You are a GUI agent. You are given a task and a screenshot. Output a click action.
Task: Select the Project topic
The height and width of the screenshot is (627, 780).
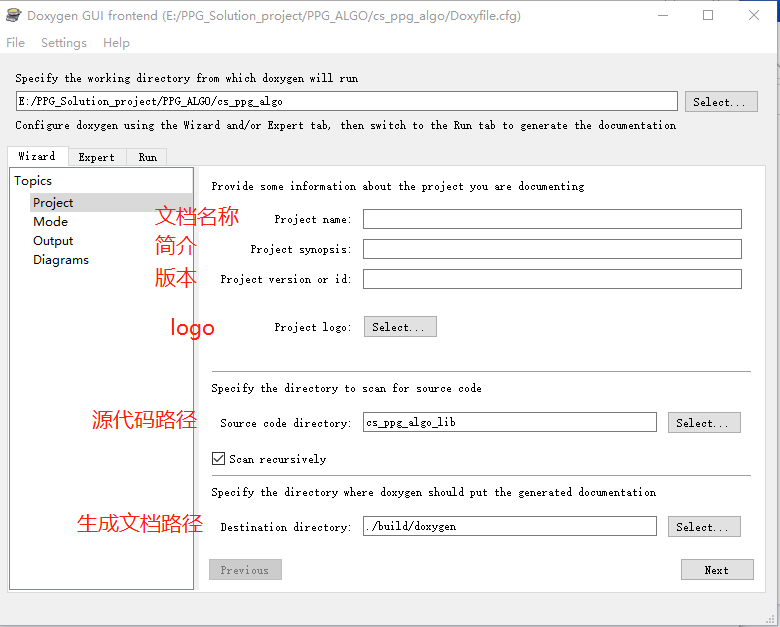(x=111, y=203)
